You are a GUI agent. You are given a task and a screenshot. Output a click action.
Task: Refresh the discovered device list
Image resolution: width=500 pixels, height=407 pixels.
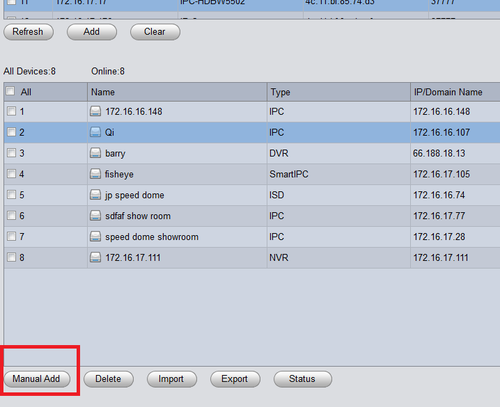(x=28, y=32)
